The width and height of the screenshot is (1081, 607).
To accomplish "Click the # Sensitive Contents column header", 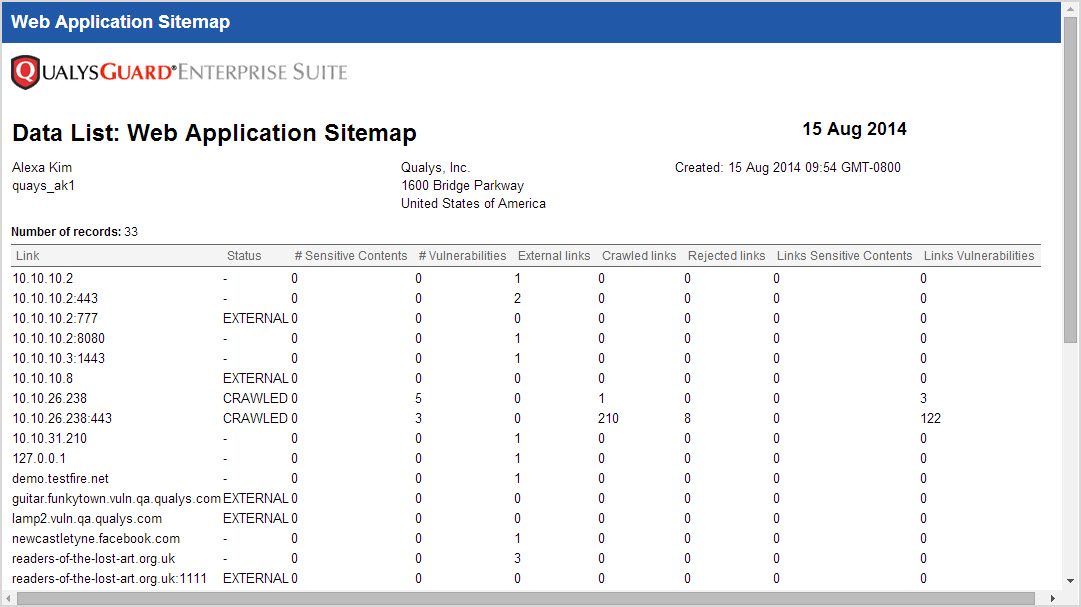I will 351,256.
